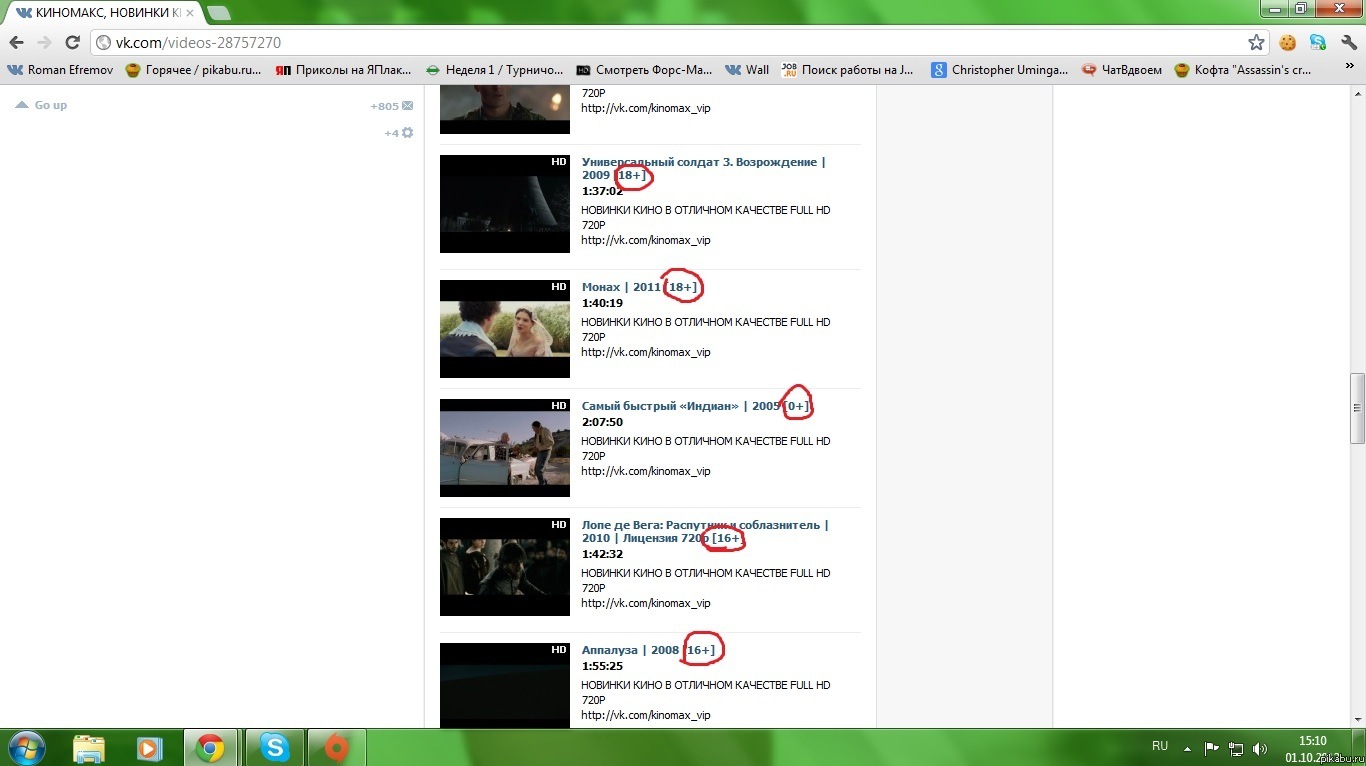This screenshot has width=1366, height=766.
Task: Play the Самый быстрый Индиан video thumbnail
Action: click(505, 448)
